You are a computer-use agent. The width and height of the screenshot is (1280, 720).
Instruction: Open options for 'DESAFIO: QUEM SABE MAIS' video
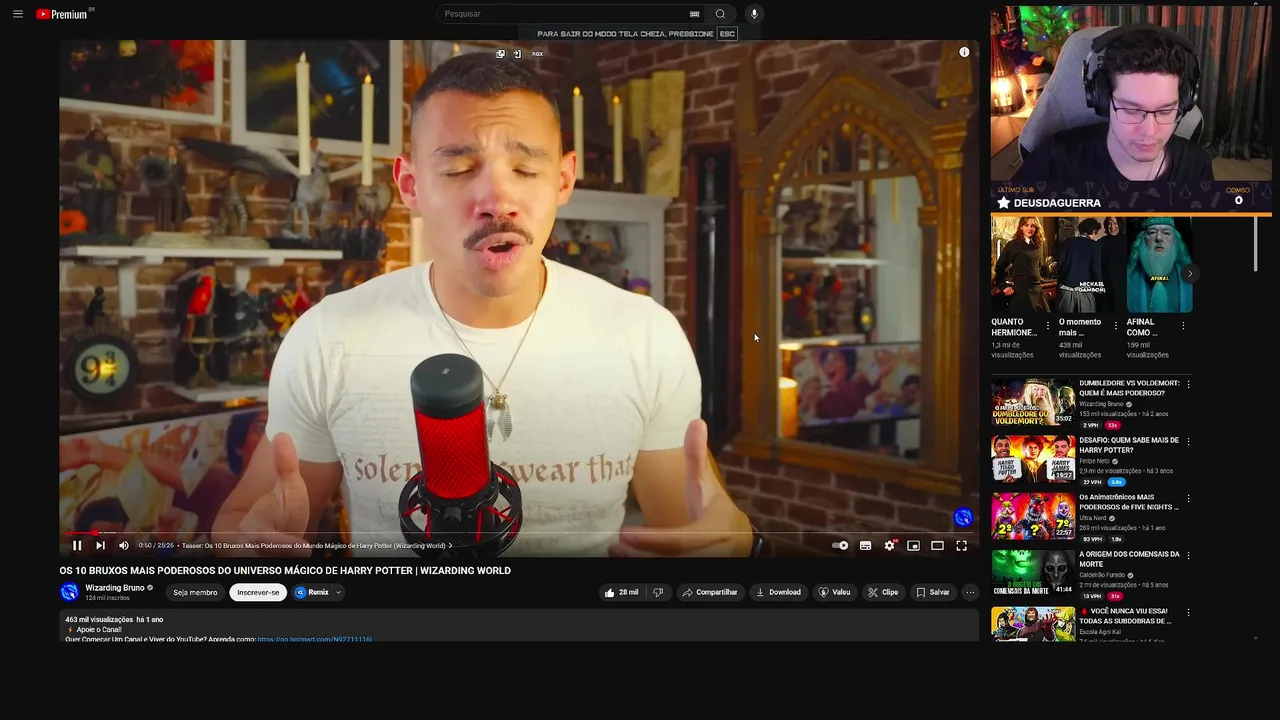(1188, 441)
